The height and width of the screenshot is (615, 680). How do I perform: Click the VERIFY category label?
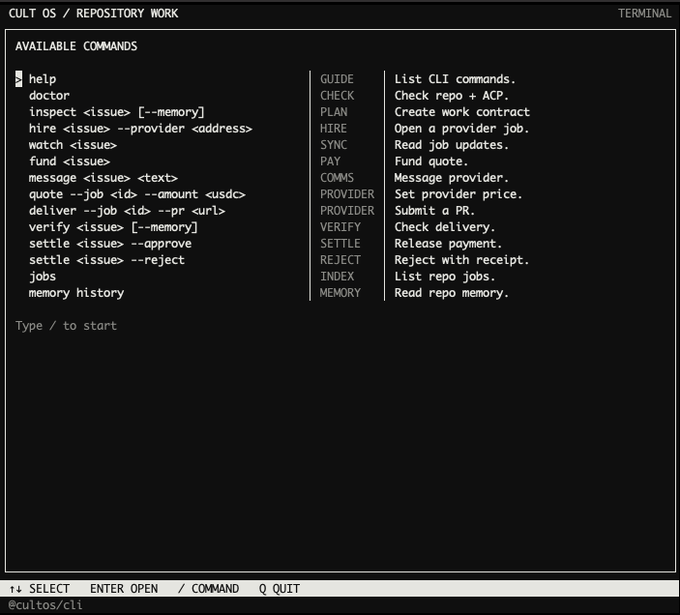(x=340, y=227)
